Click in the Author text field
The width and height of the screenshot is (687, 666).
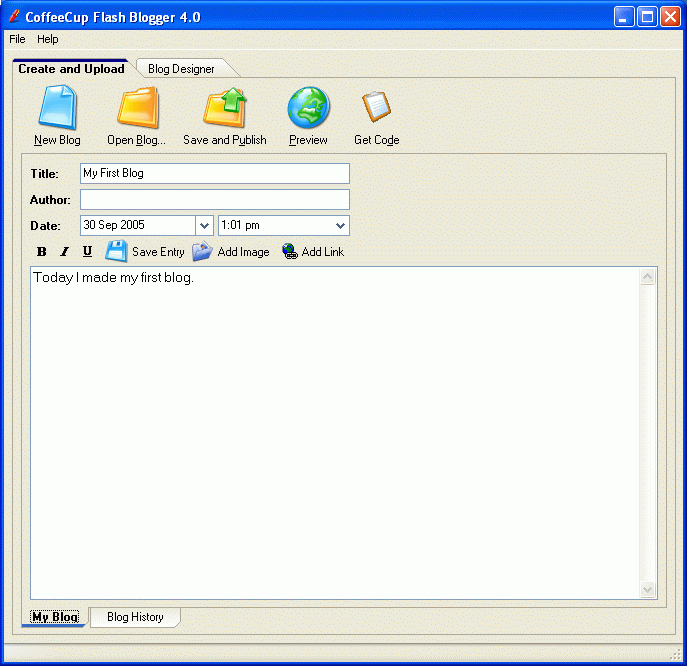pyautogui.click(x=215, y=200)
